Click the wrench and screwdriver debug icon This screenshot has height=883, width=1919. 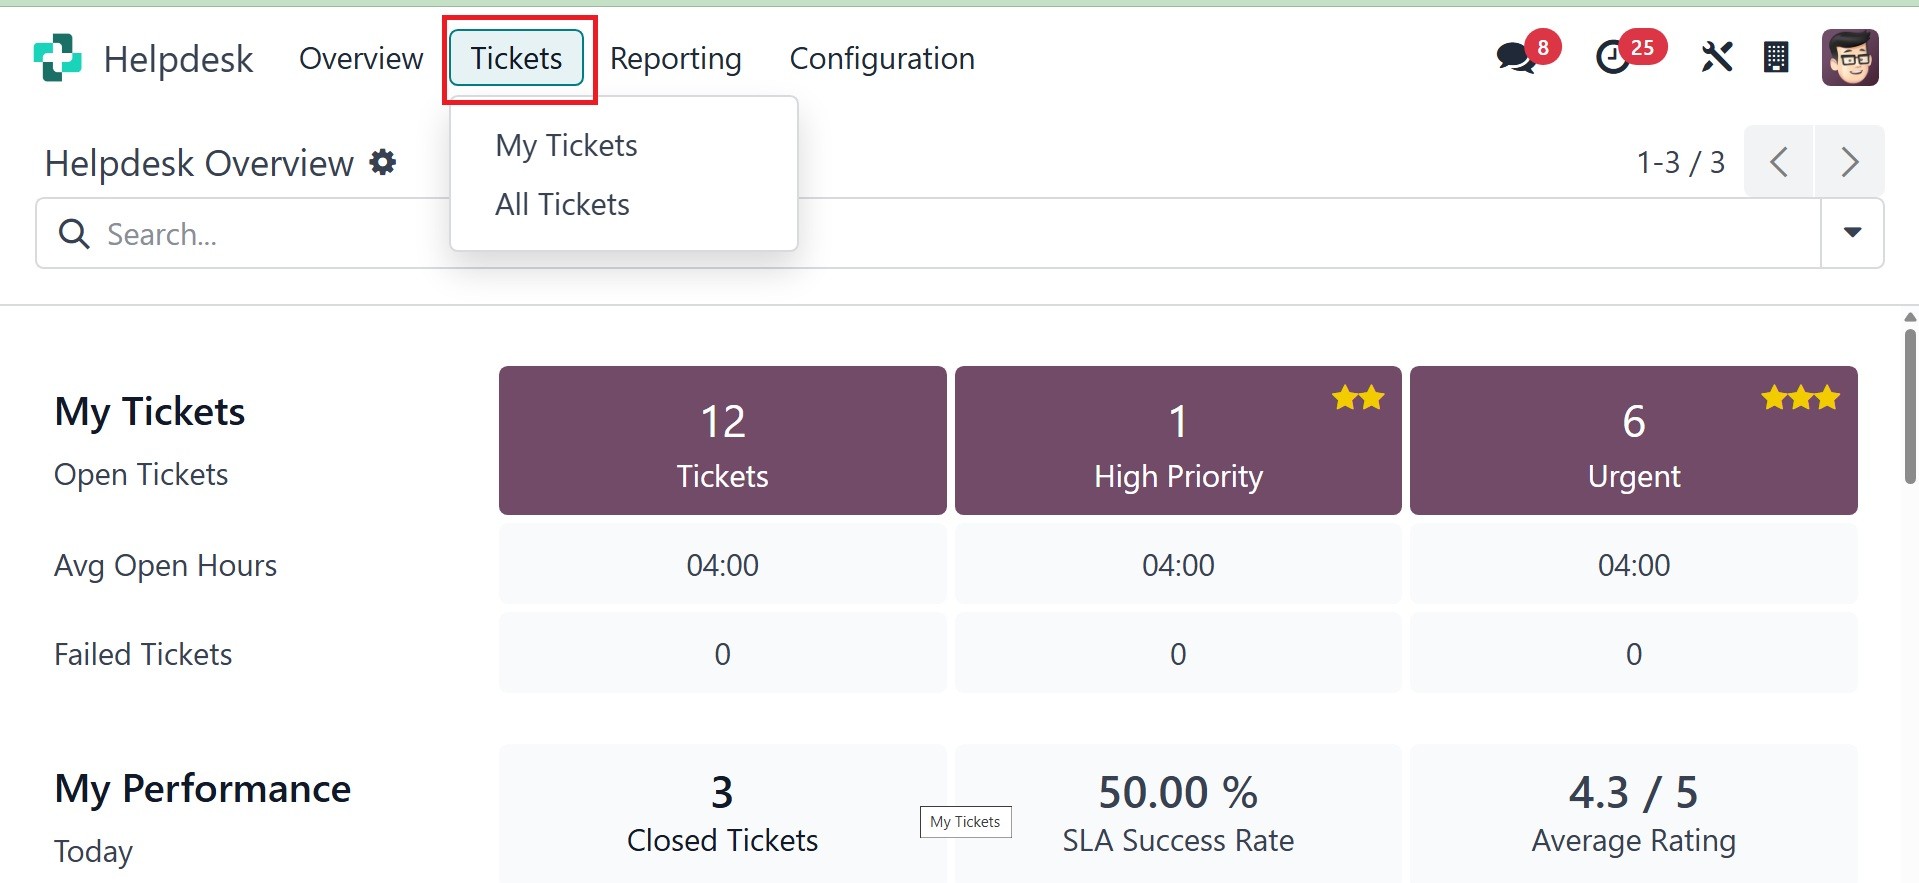[1716, 58]
